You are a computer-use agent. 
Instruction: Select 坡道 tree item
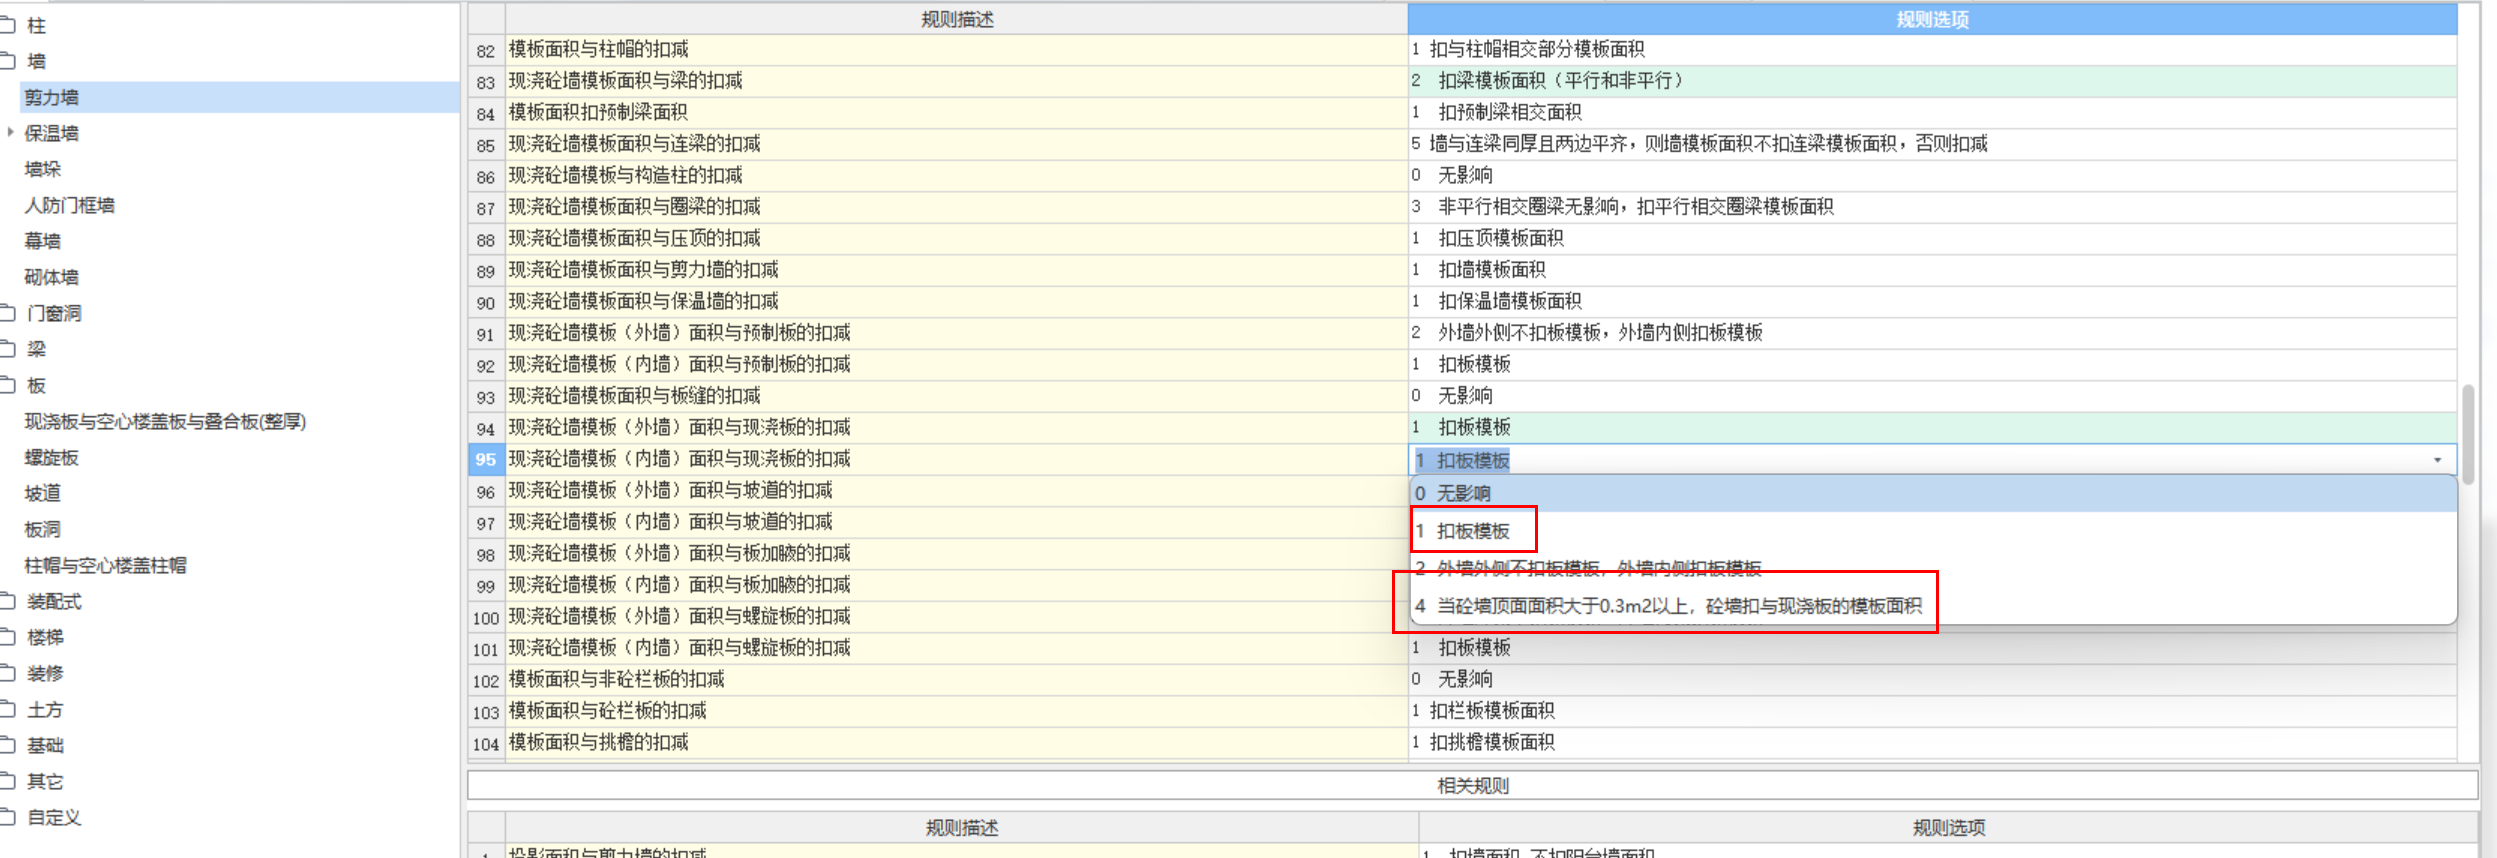click(x=42, y=493)
